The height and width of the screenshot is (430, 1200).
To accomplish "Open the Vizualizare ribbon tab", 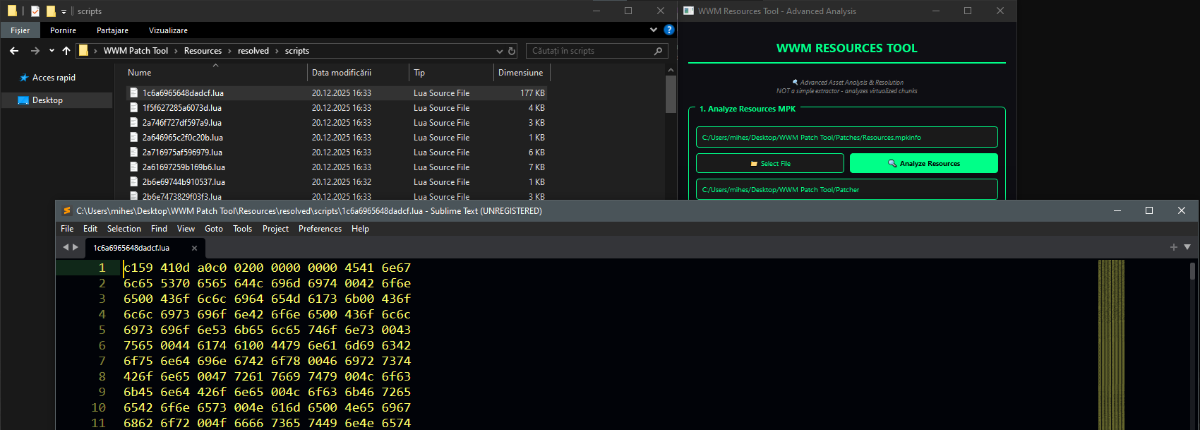I will coord(168,31).
